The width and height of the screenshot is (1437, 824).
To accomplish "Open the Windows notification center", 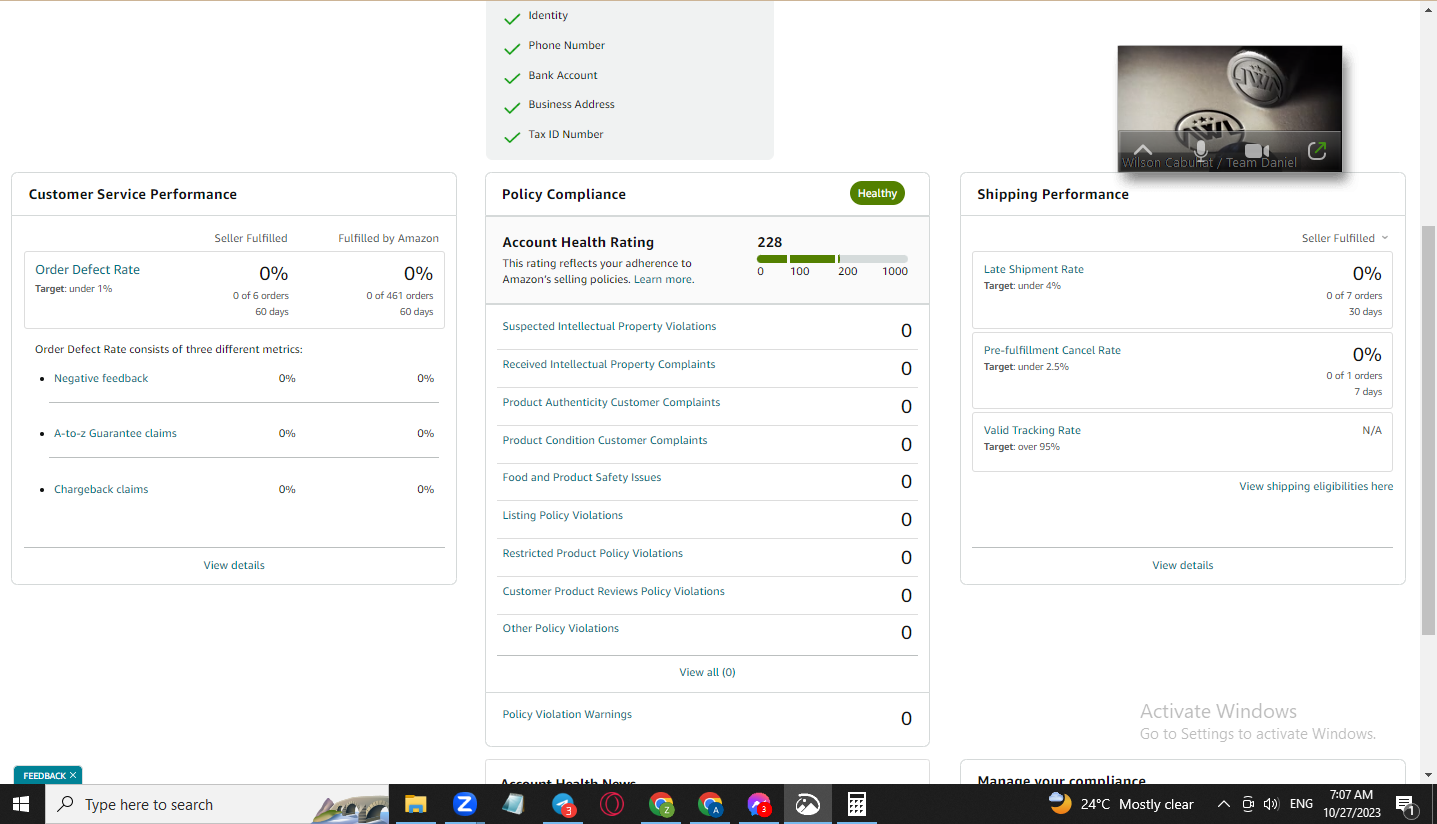I will point(1405,804).
